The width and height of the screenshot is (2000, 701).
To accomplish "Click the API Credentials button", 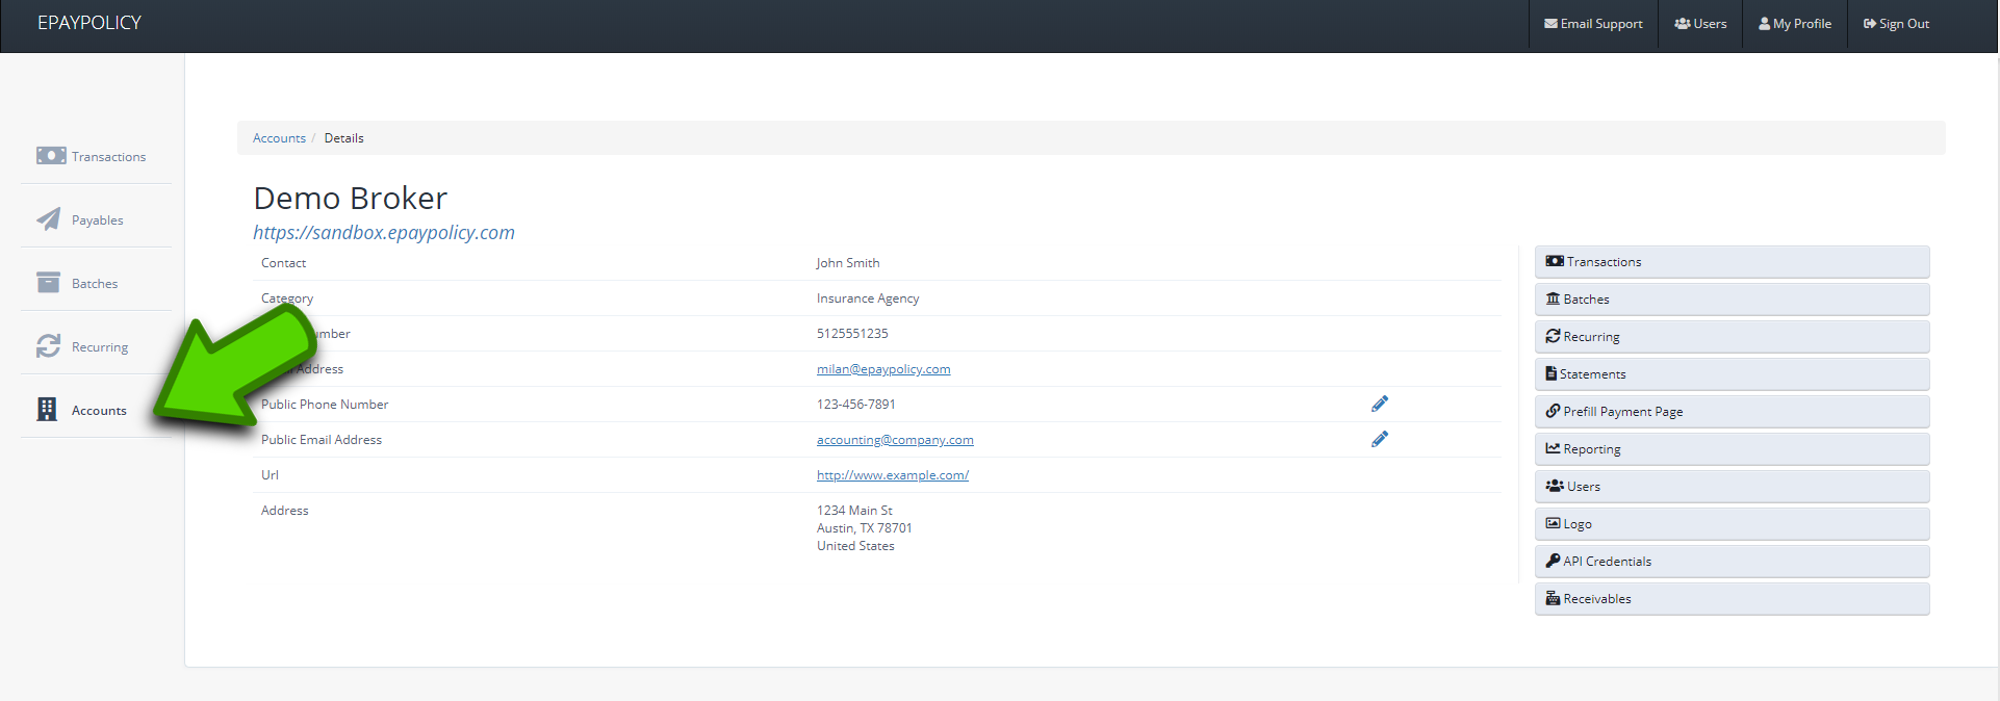I will pos(1732,561).
